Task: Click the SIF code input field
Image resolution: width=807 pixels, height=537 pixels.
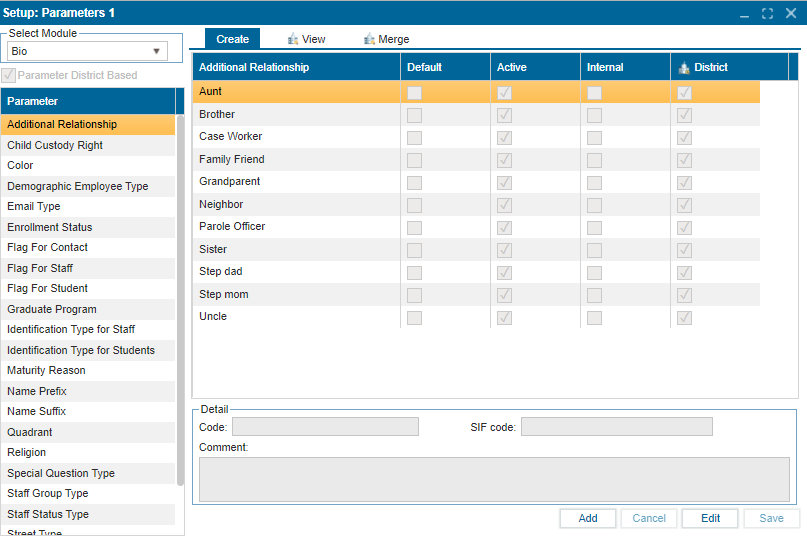Action: (x=616, y=427)
